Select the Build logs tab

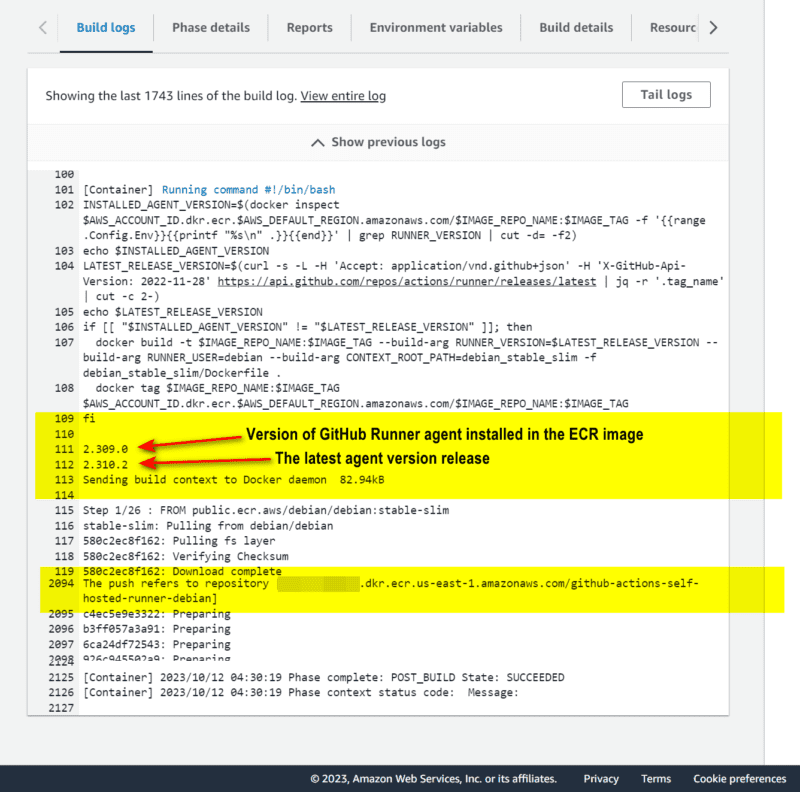[x=106, y=28]
